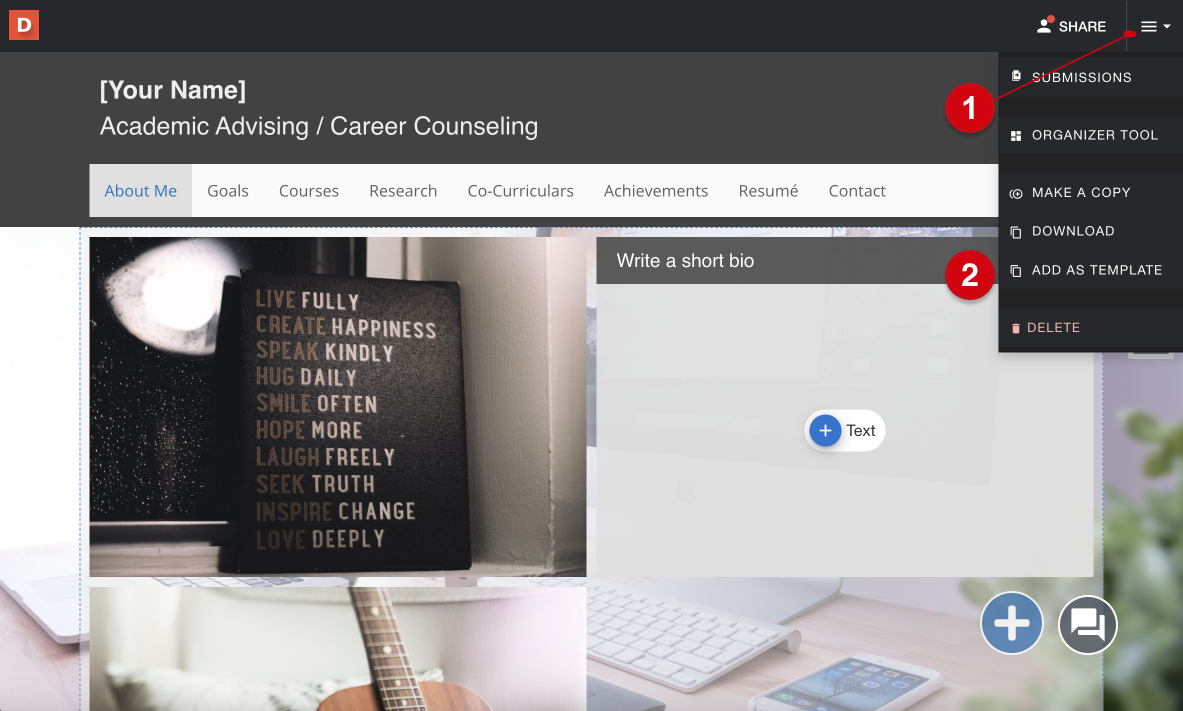Viewport: 1183px width, 711px height.
Task: Click the orange D logo icon
Action: tap(23, 26)
